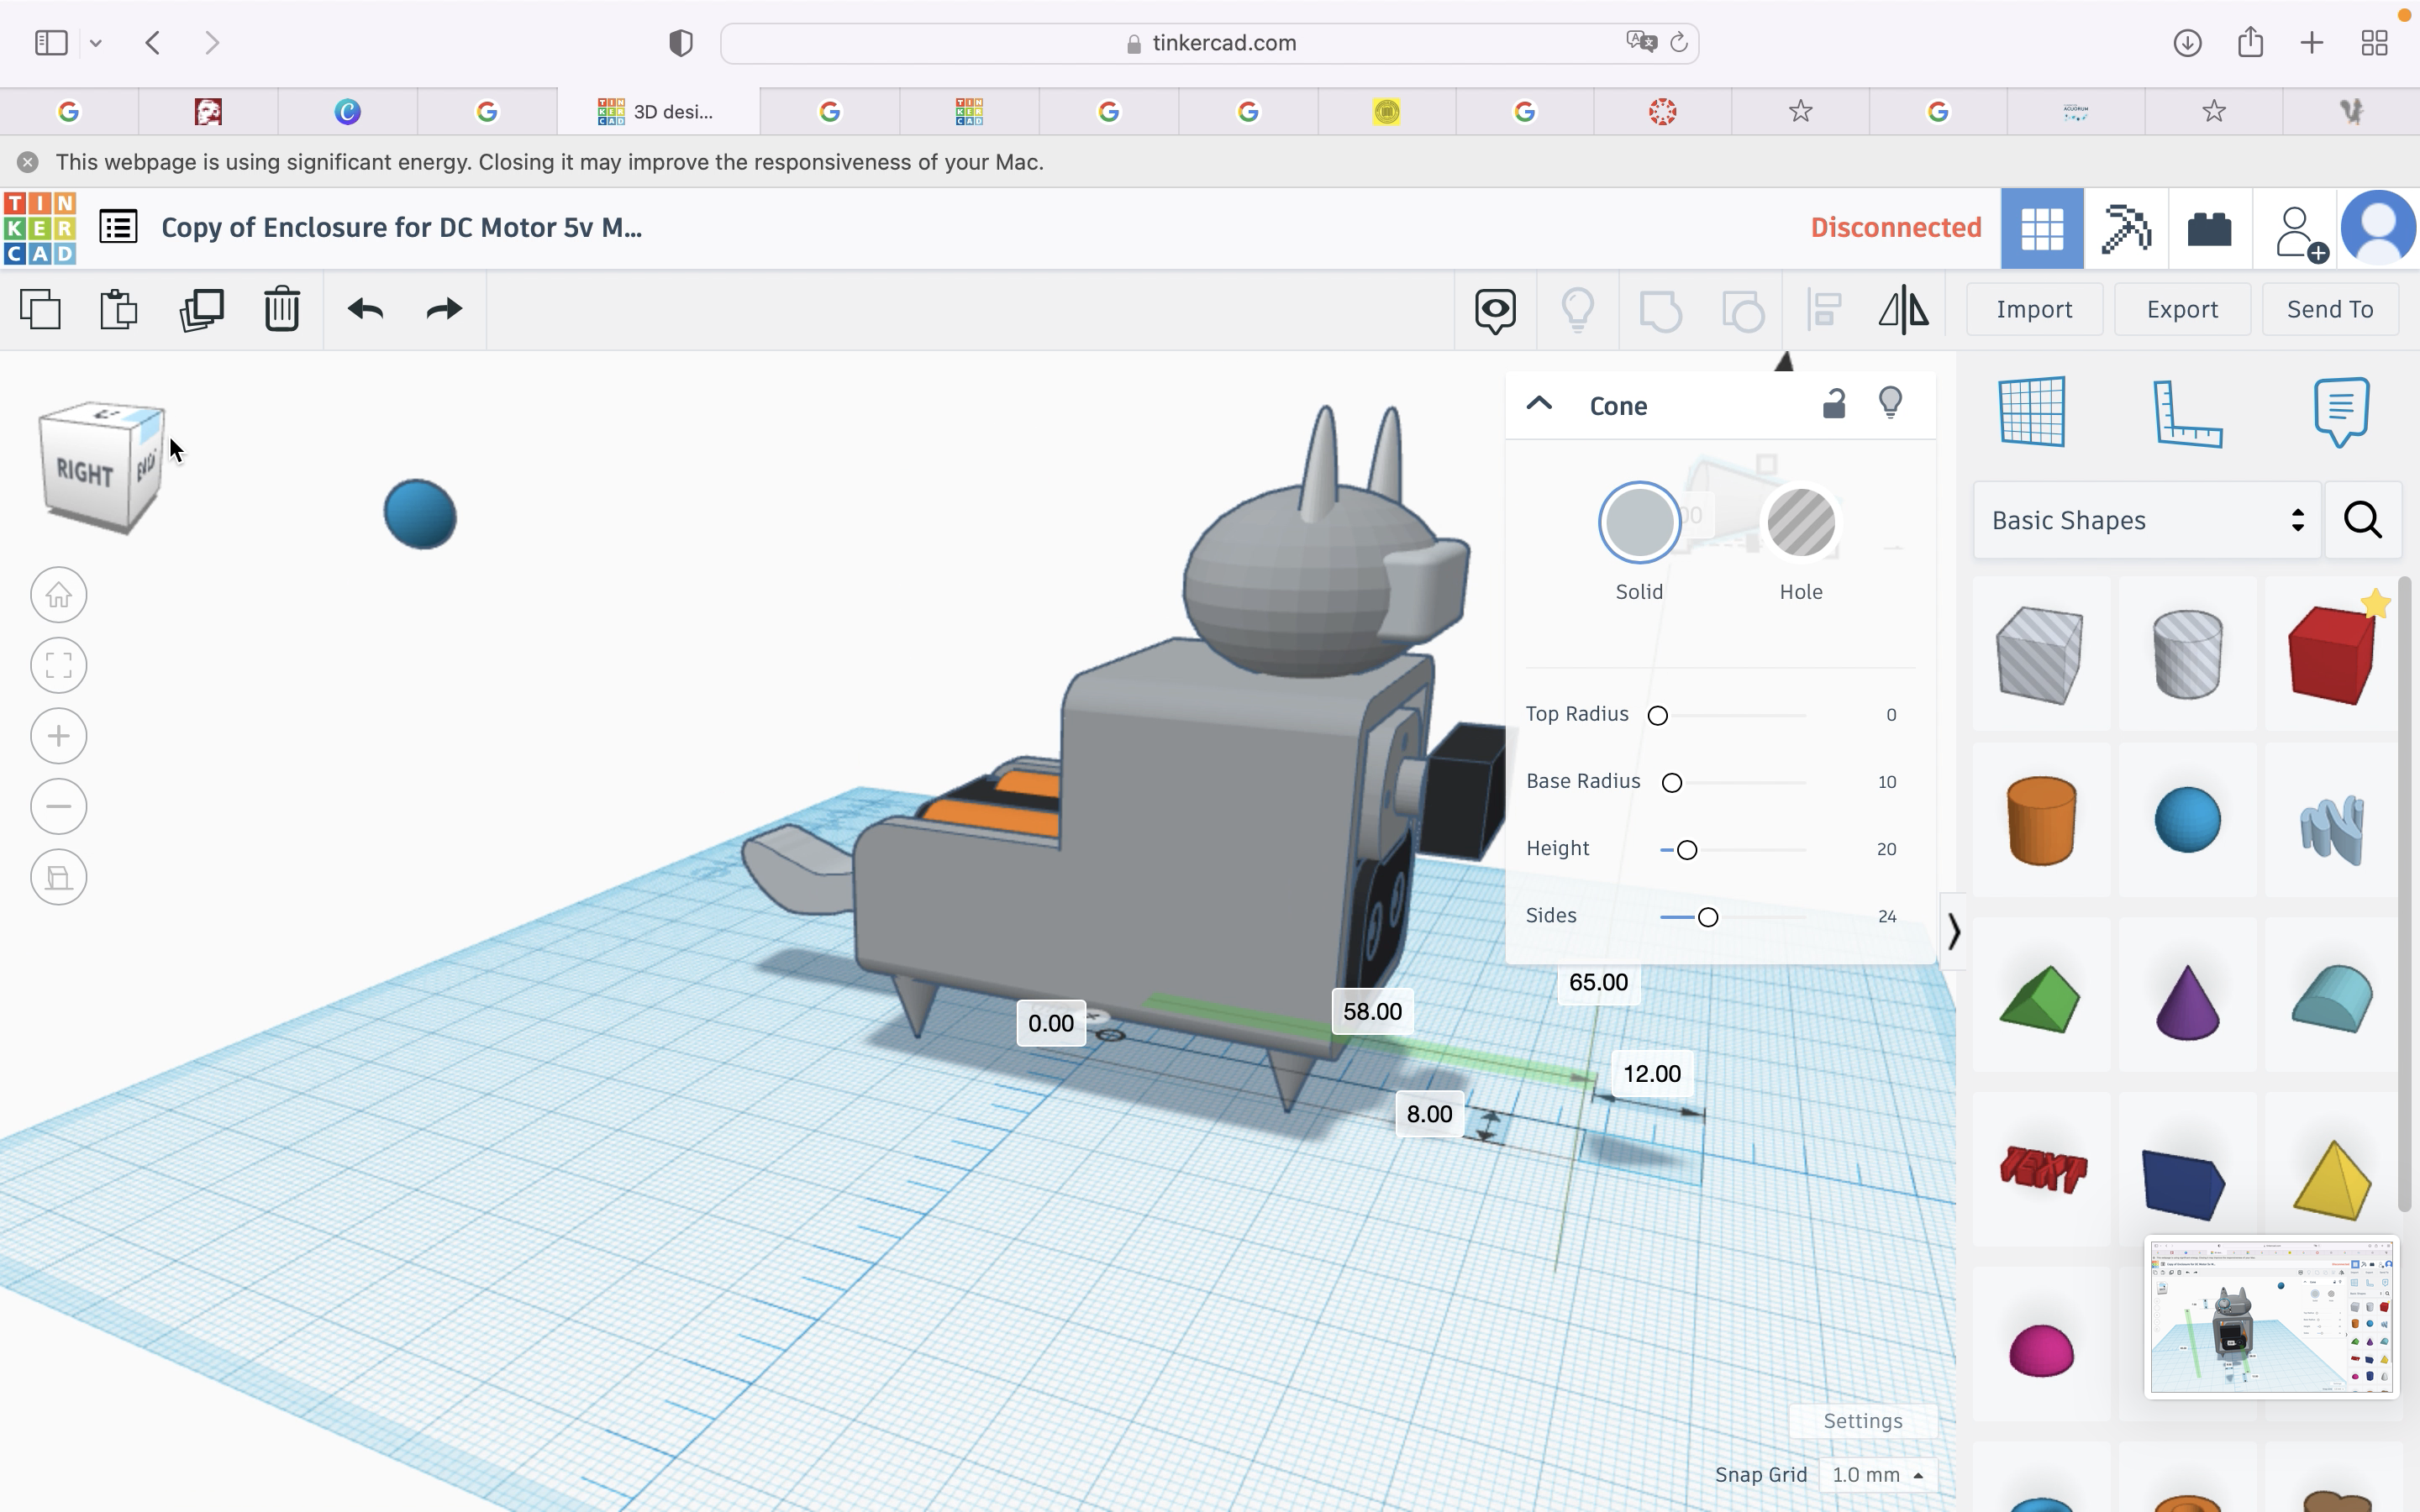
Task: Click the RIGHT face of view cube
Action: (x=84, y=474)
